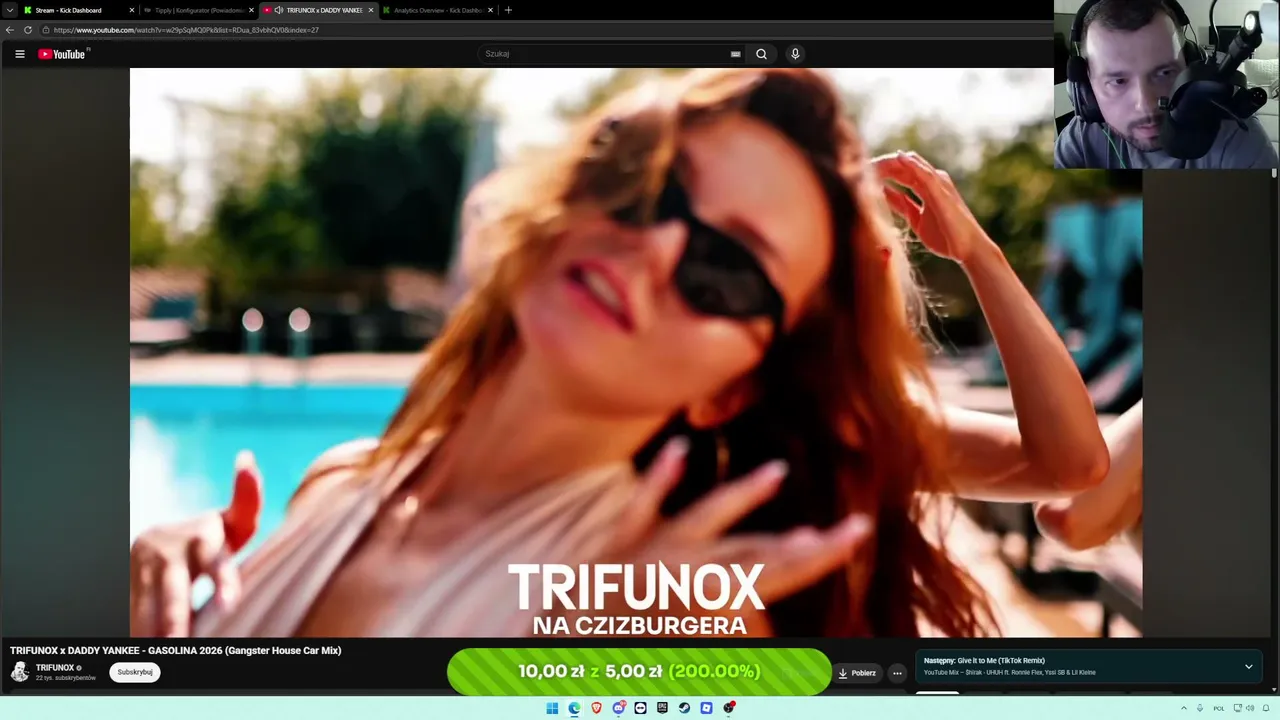Click the YouTube search magnifier button

tap(761, 54)
